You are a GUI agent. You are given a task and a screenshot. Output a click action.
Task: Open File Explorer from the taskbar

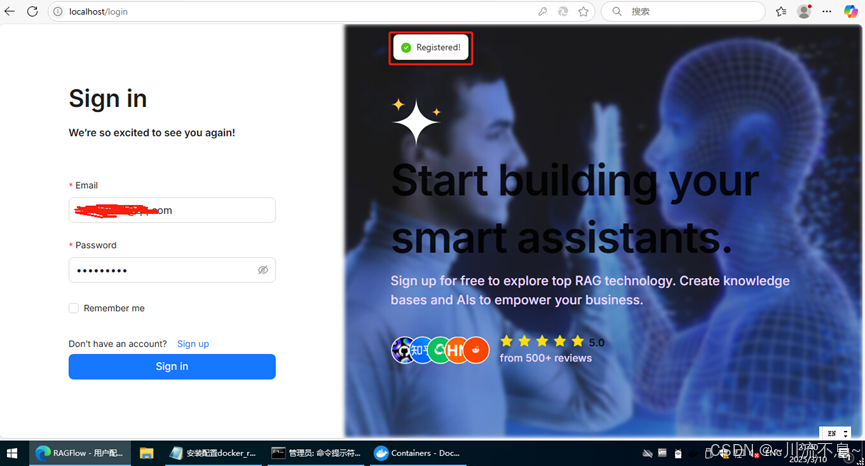(x=146, y=453)
